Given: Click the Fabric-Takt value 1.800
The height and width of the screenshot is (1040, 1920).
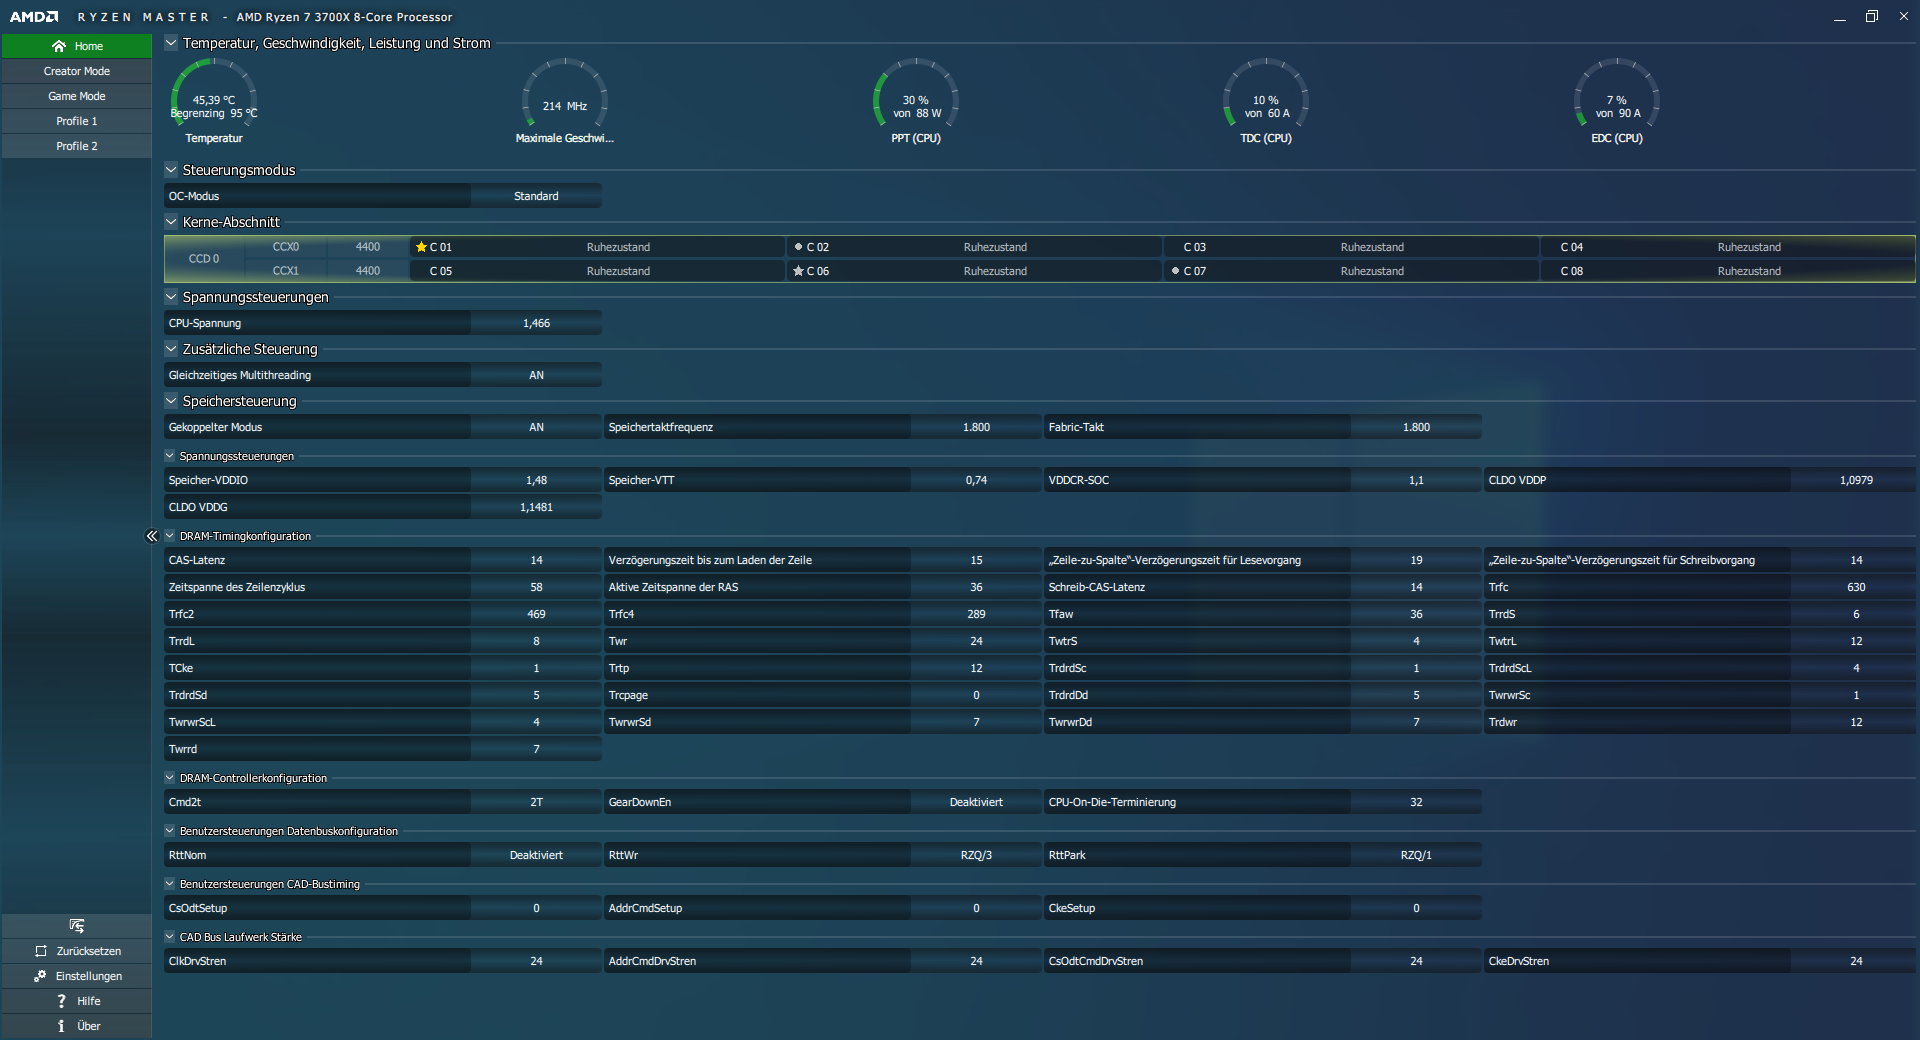Looking at the screenshot, I should [1416, 427].
